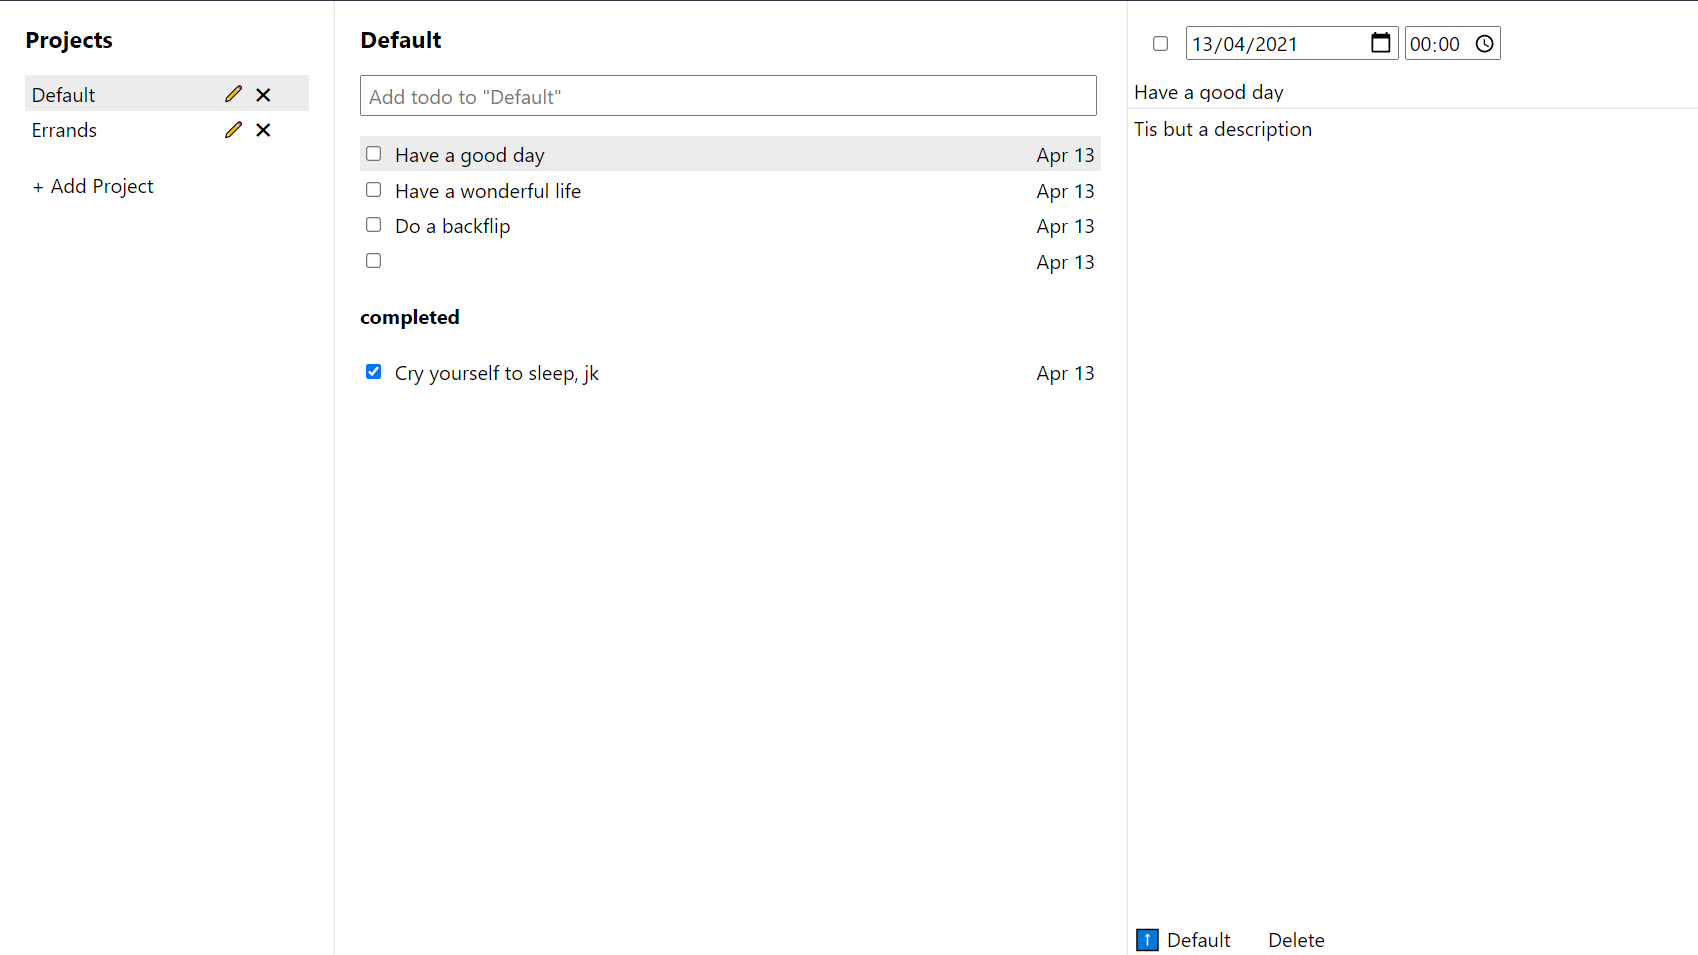Image resolution: width=1698 pixels, height=955 pixels.
Task: Check off 'Do a backflip' todo
Action: click(374, 225)
